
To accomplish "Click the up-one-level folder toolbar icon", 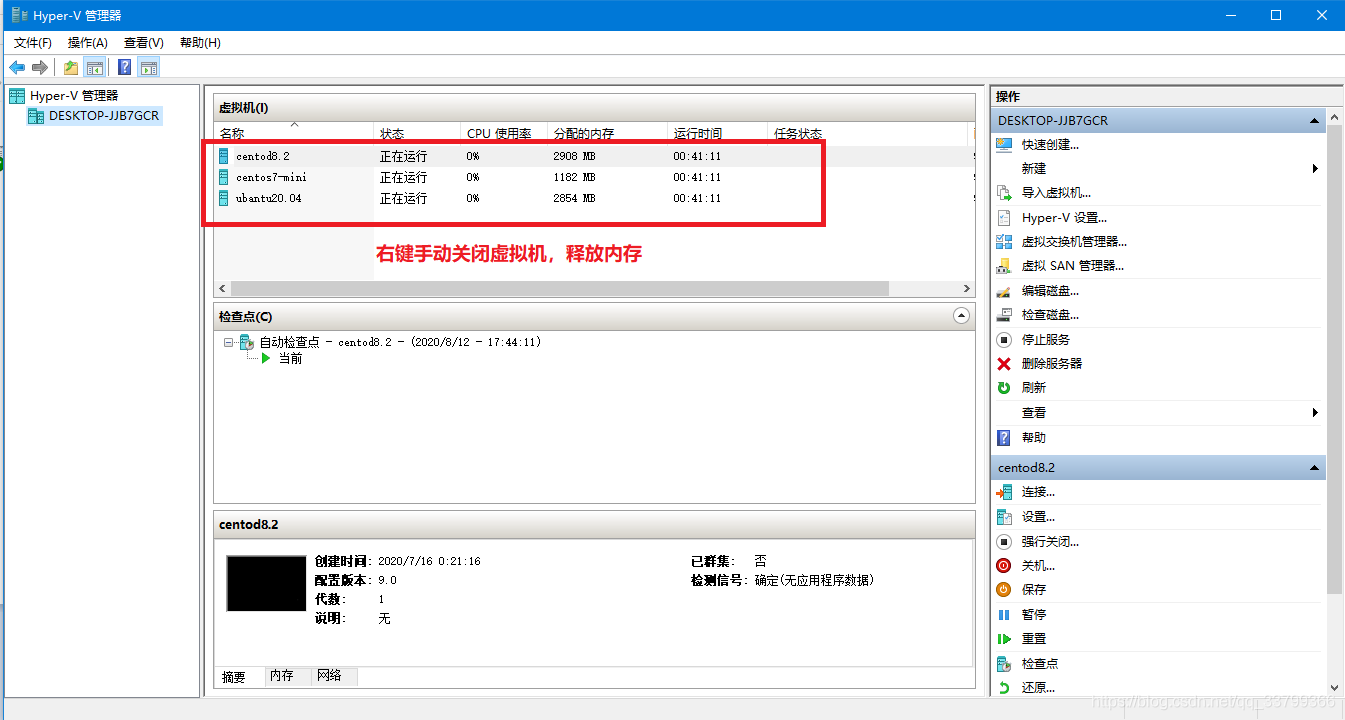I will coord(71,67).
